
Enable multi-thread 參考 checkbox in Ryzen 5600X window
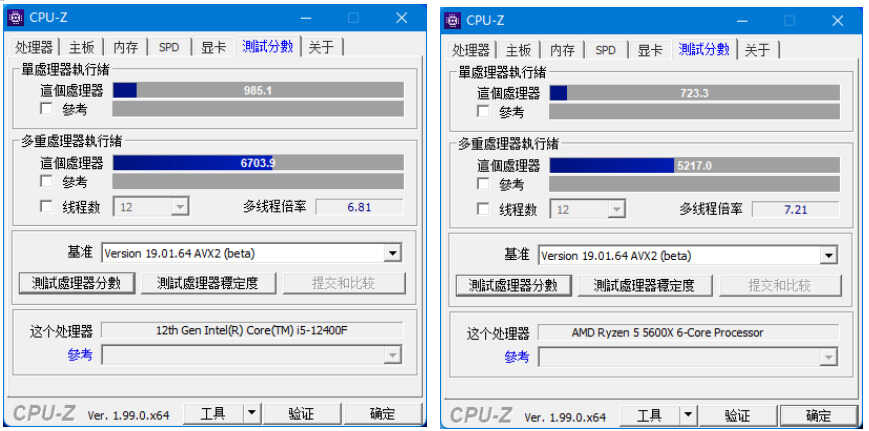coord(483,184)
